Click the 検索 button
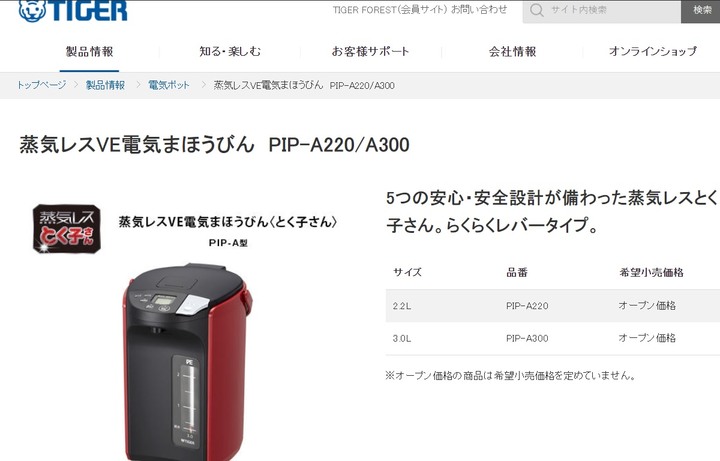This screenshot has height=461, width=720. click(701, 11)
